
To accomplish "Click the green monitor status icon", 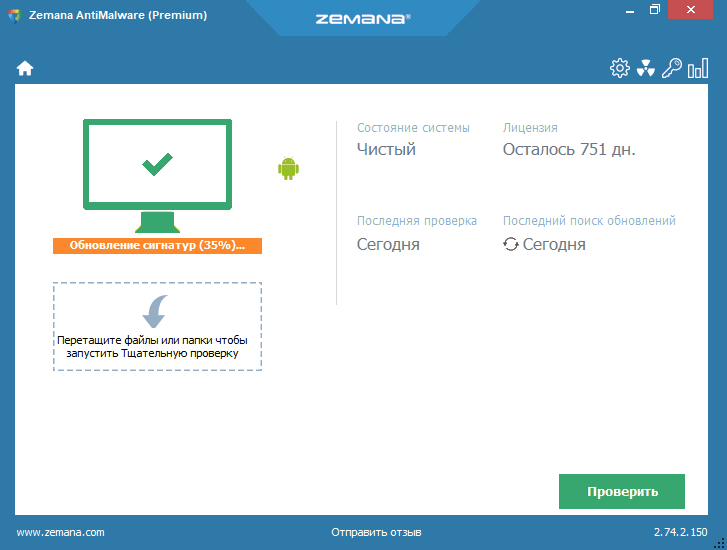I will click(x=157, y=176).
